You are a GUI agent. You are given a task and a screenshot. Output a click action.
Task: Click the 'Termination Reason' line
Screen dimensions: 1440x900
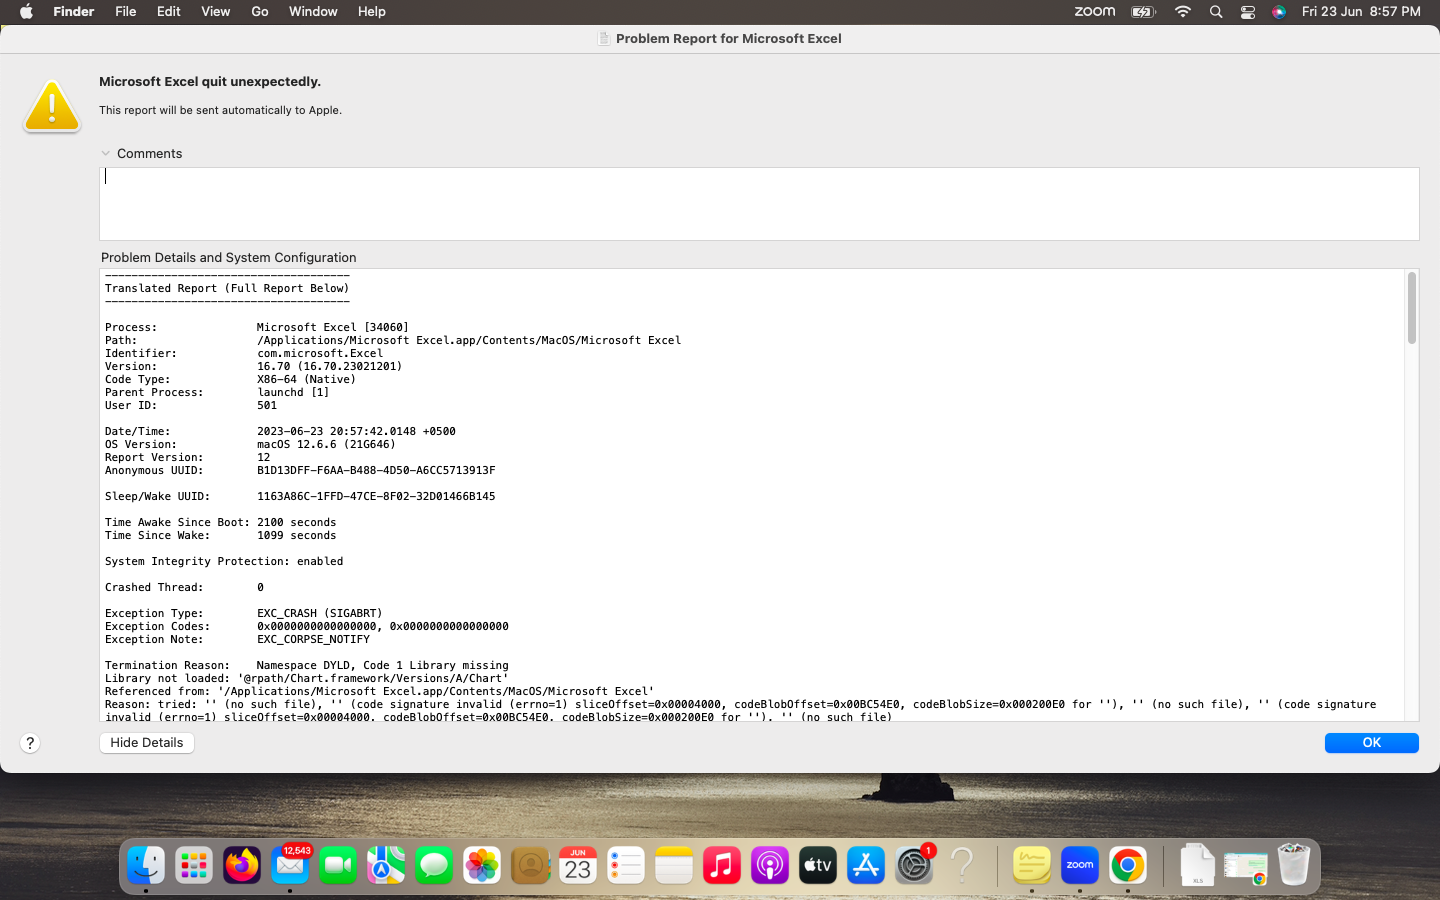[307, 665]
